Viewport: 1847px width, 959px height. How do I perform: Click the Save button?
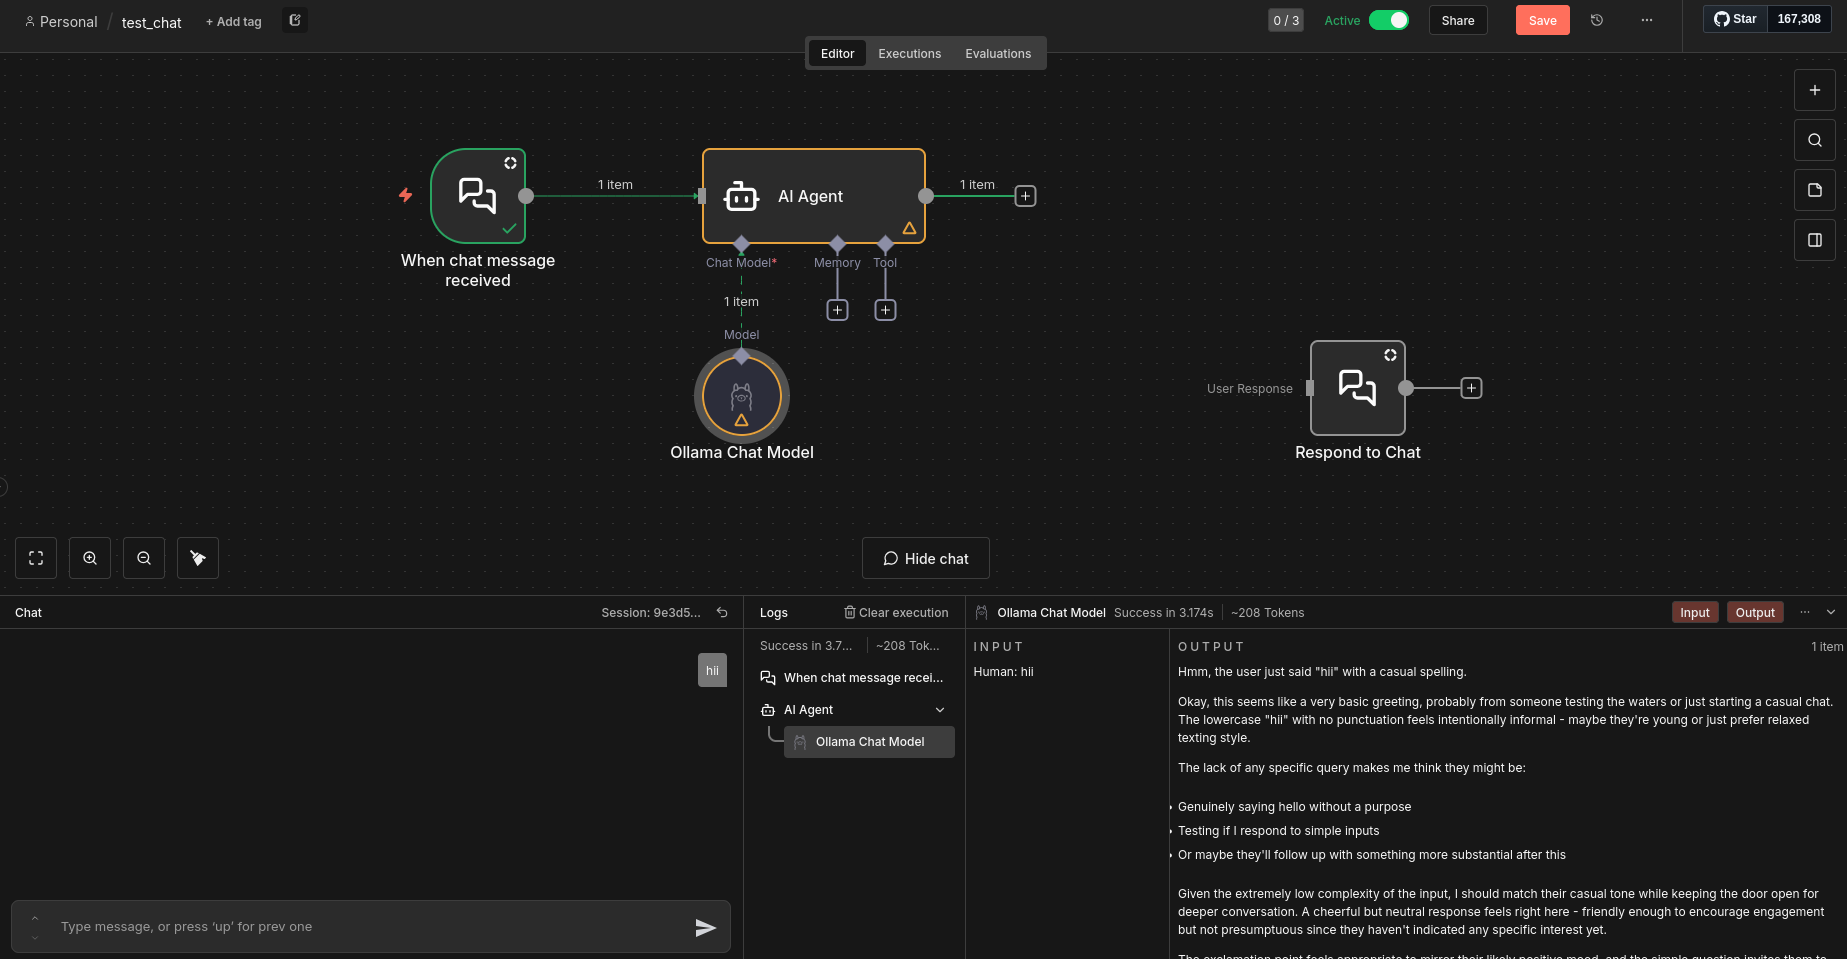click(1542, 20)
